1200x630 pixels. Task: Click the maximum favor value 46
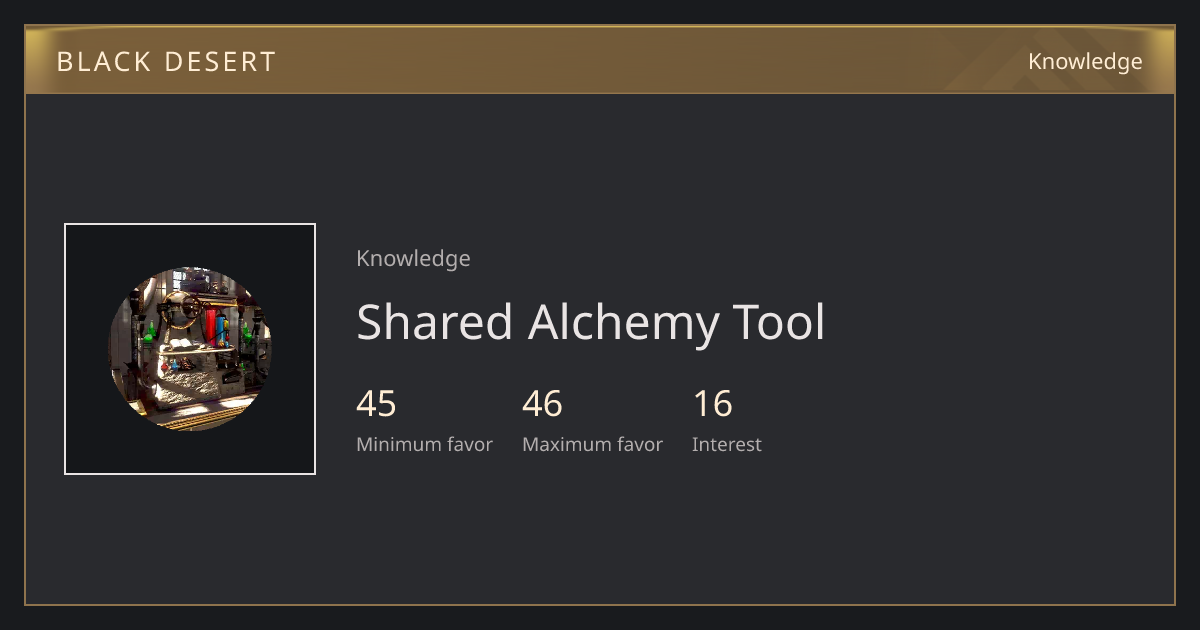(542, 404)
